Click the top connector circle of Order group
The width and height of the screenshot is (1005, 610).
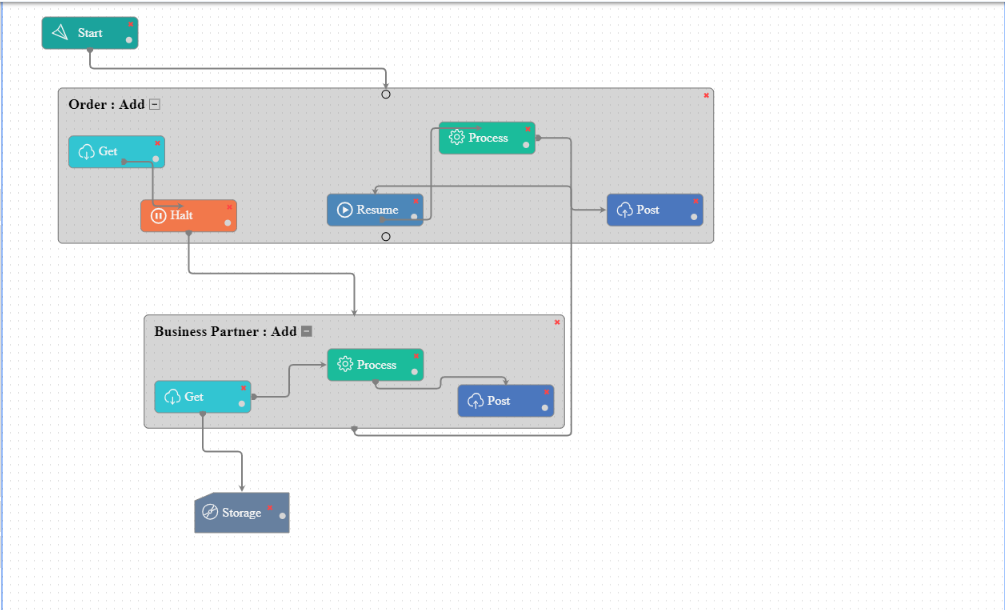pos(386,95)
